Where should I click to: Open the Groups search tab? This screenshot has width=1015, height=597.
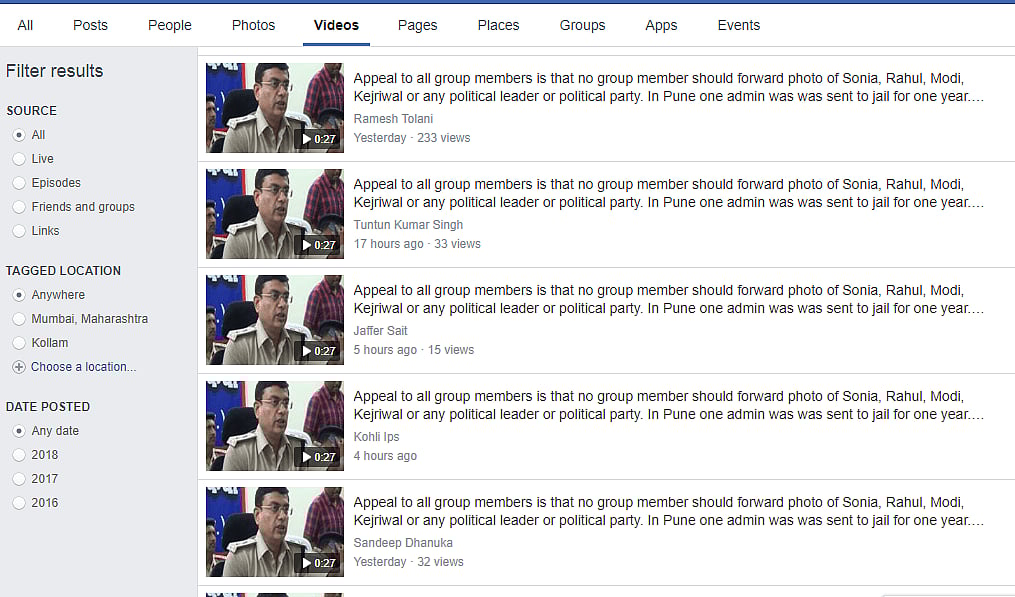pyautogui.click(x=582, y=25)
